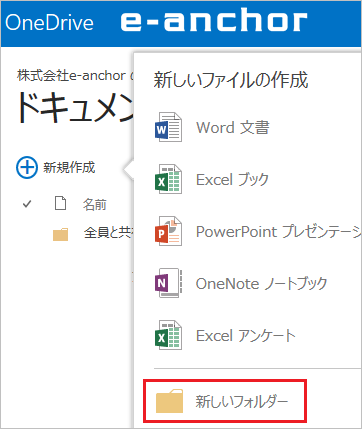Choose OneNote ノートブック label
The image size is (362, 429).
click(262, 283)
